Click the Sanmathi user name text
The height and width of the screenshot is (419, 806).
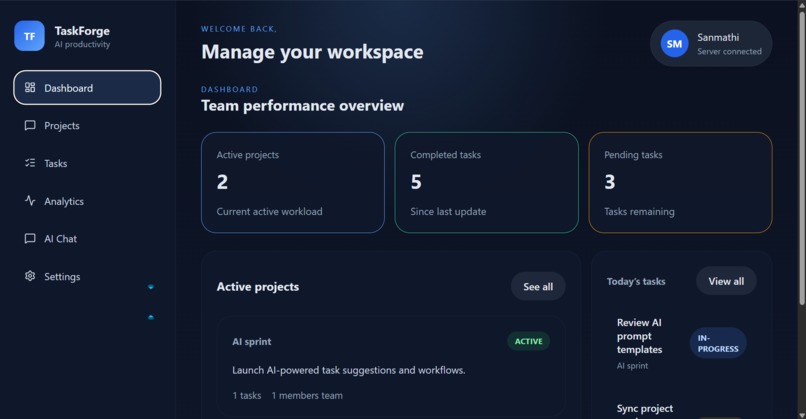click(718, 37)
